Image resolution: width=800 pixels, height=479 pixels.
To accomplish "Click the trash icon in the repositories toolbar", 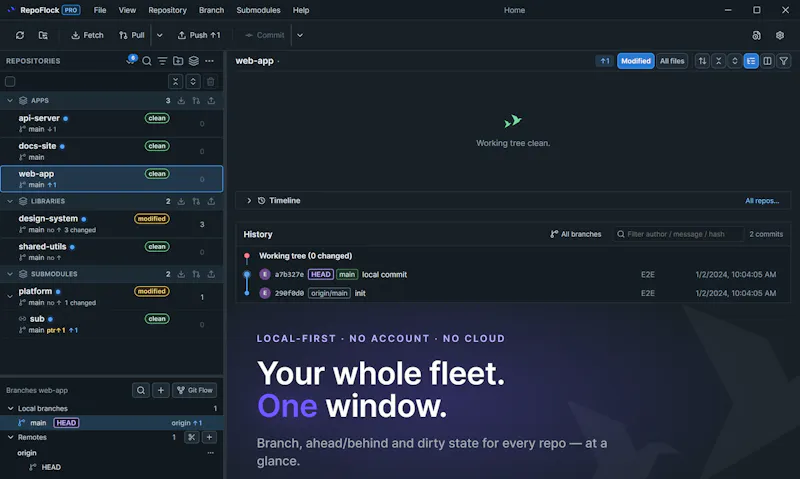I will pos(210,82).
